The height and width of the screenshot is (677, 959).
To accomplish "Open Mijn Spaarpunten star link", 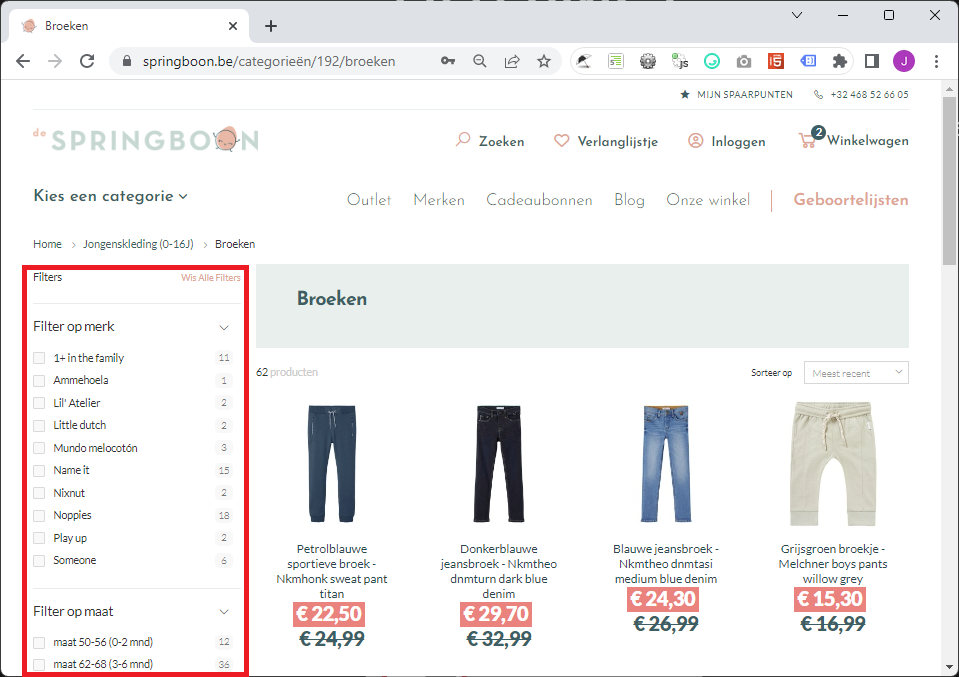I will point(736,94).
